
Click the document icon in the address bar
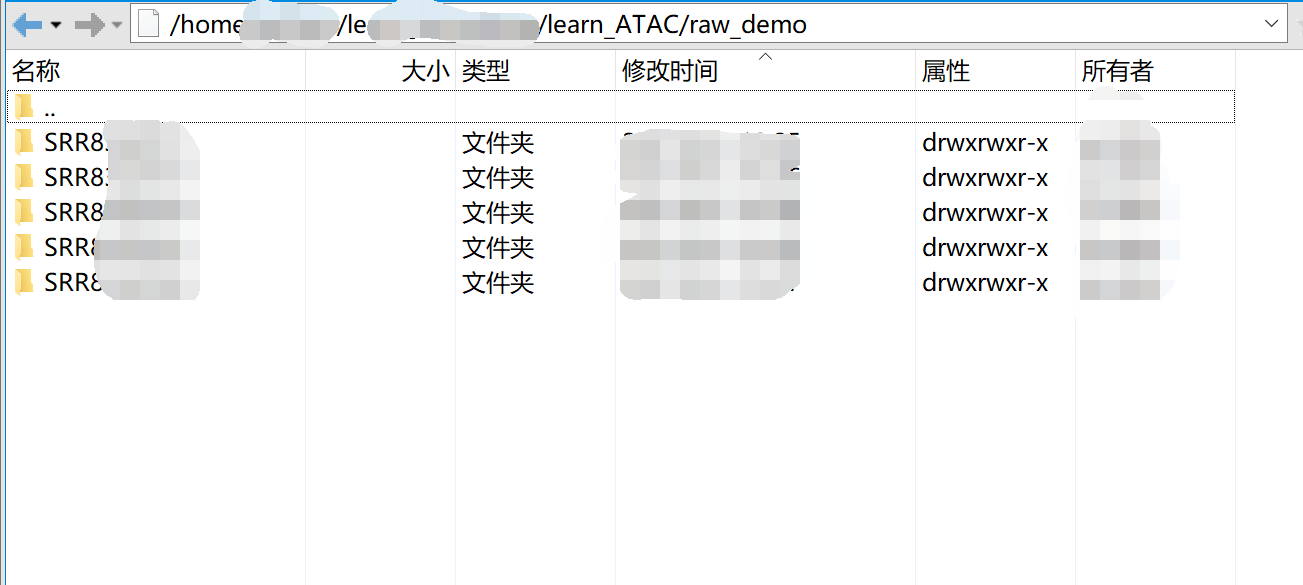click(x=146, y=23)
